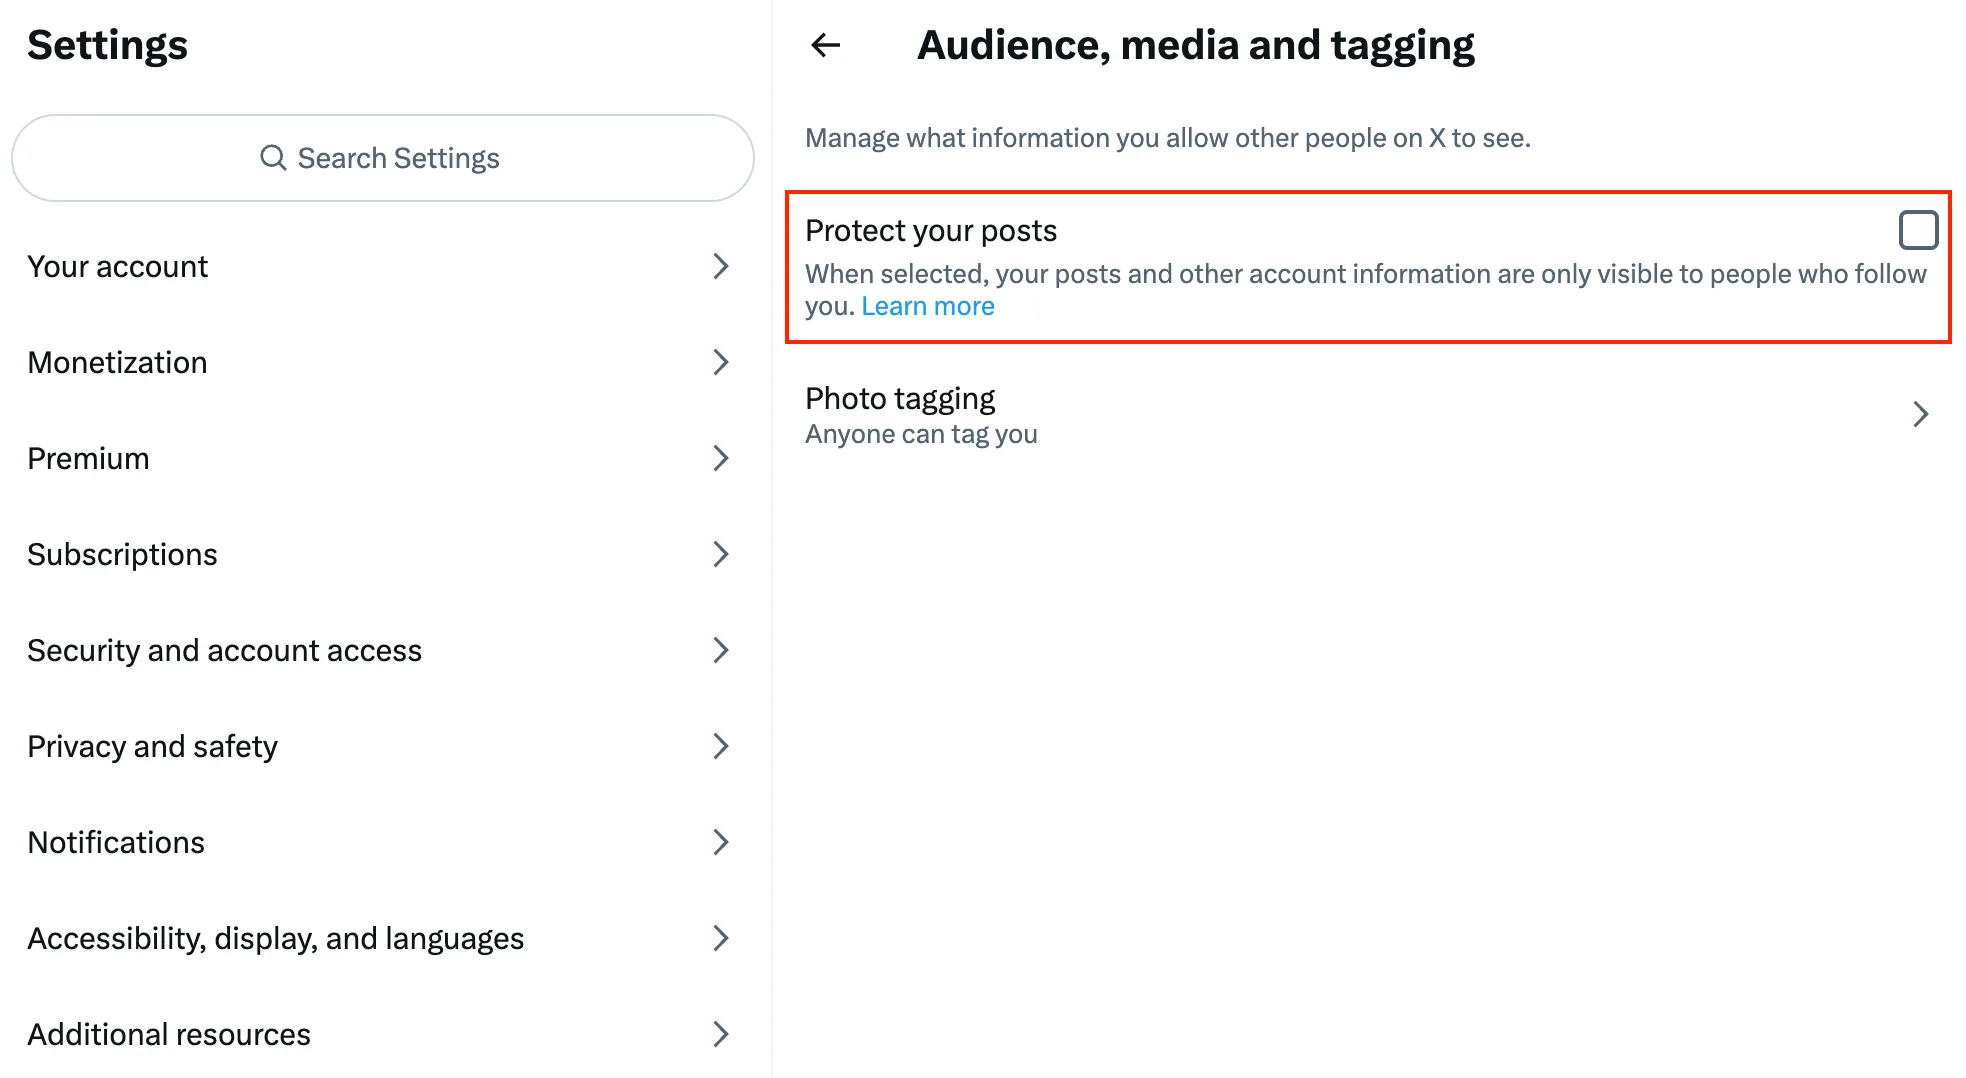Expand Accessibility, display, and languages chevron
Image resolution: width=1966 pixels, height=1078 pixels.
point(720,939)
